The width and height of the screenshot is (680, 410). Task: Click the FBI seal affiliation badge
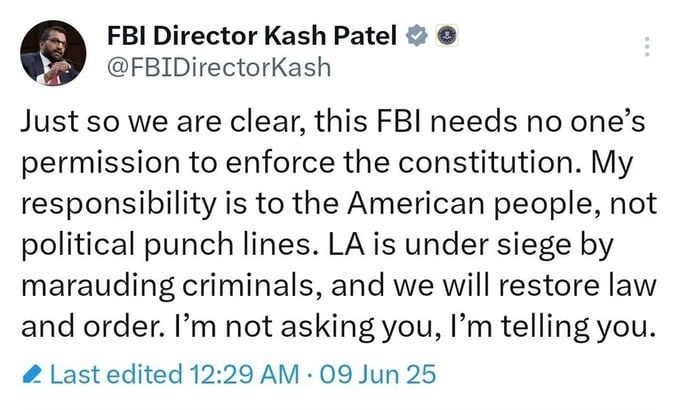(x=447, y=36)
